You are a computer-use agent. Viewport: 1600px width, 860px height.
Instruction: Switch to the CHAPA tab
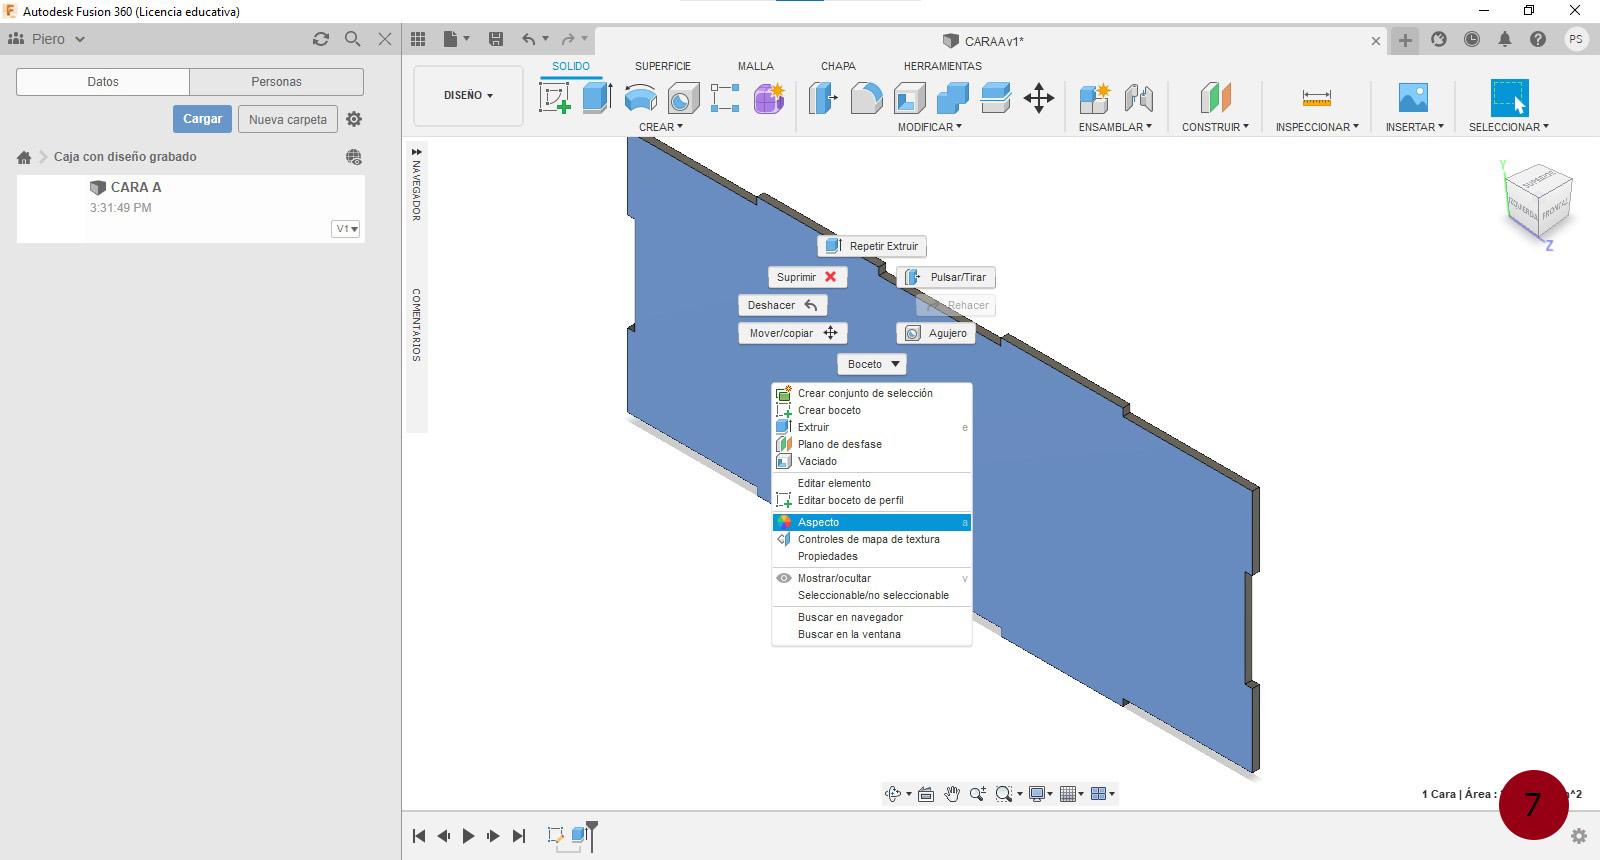coord(838,66)
